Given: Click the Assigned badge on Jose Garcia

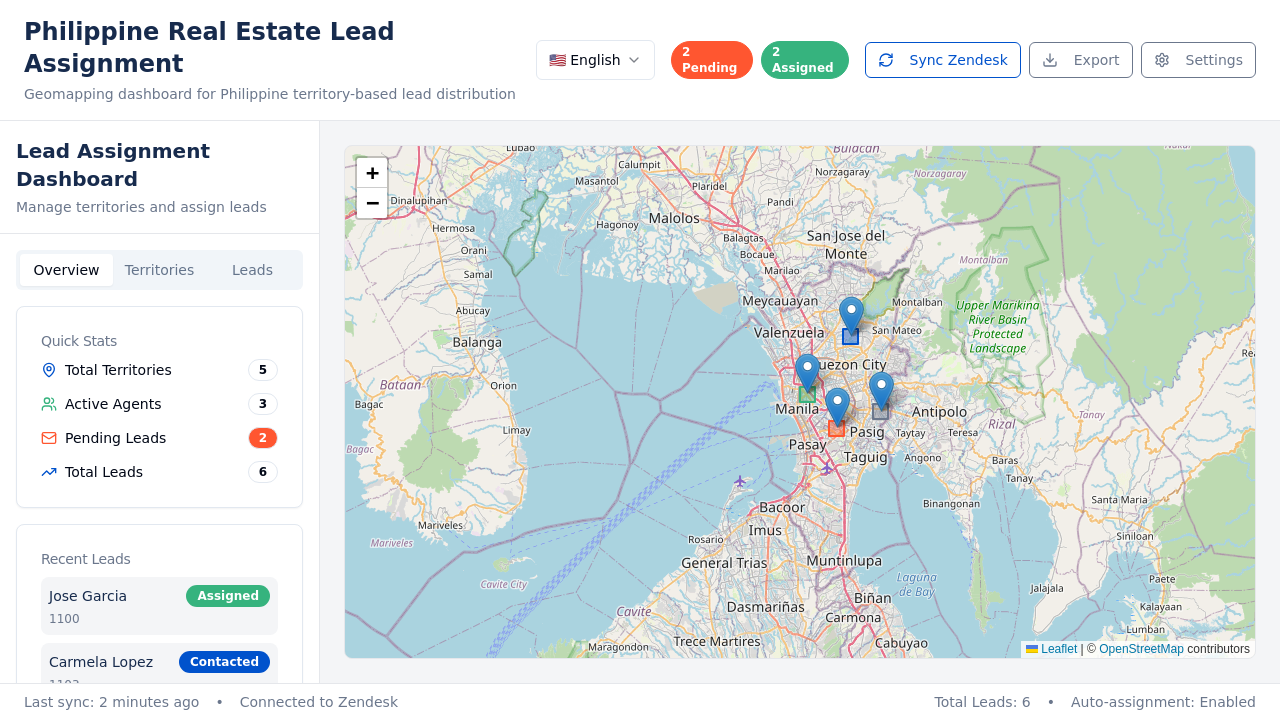Looking at the screenshot, I should 227,595.
